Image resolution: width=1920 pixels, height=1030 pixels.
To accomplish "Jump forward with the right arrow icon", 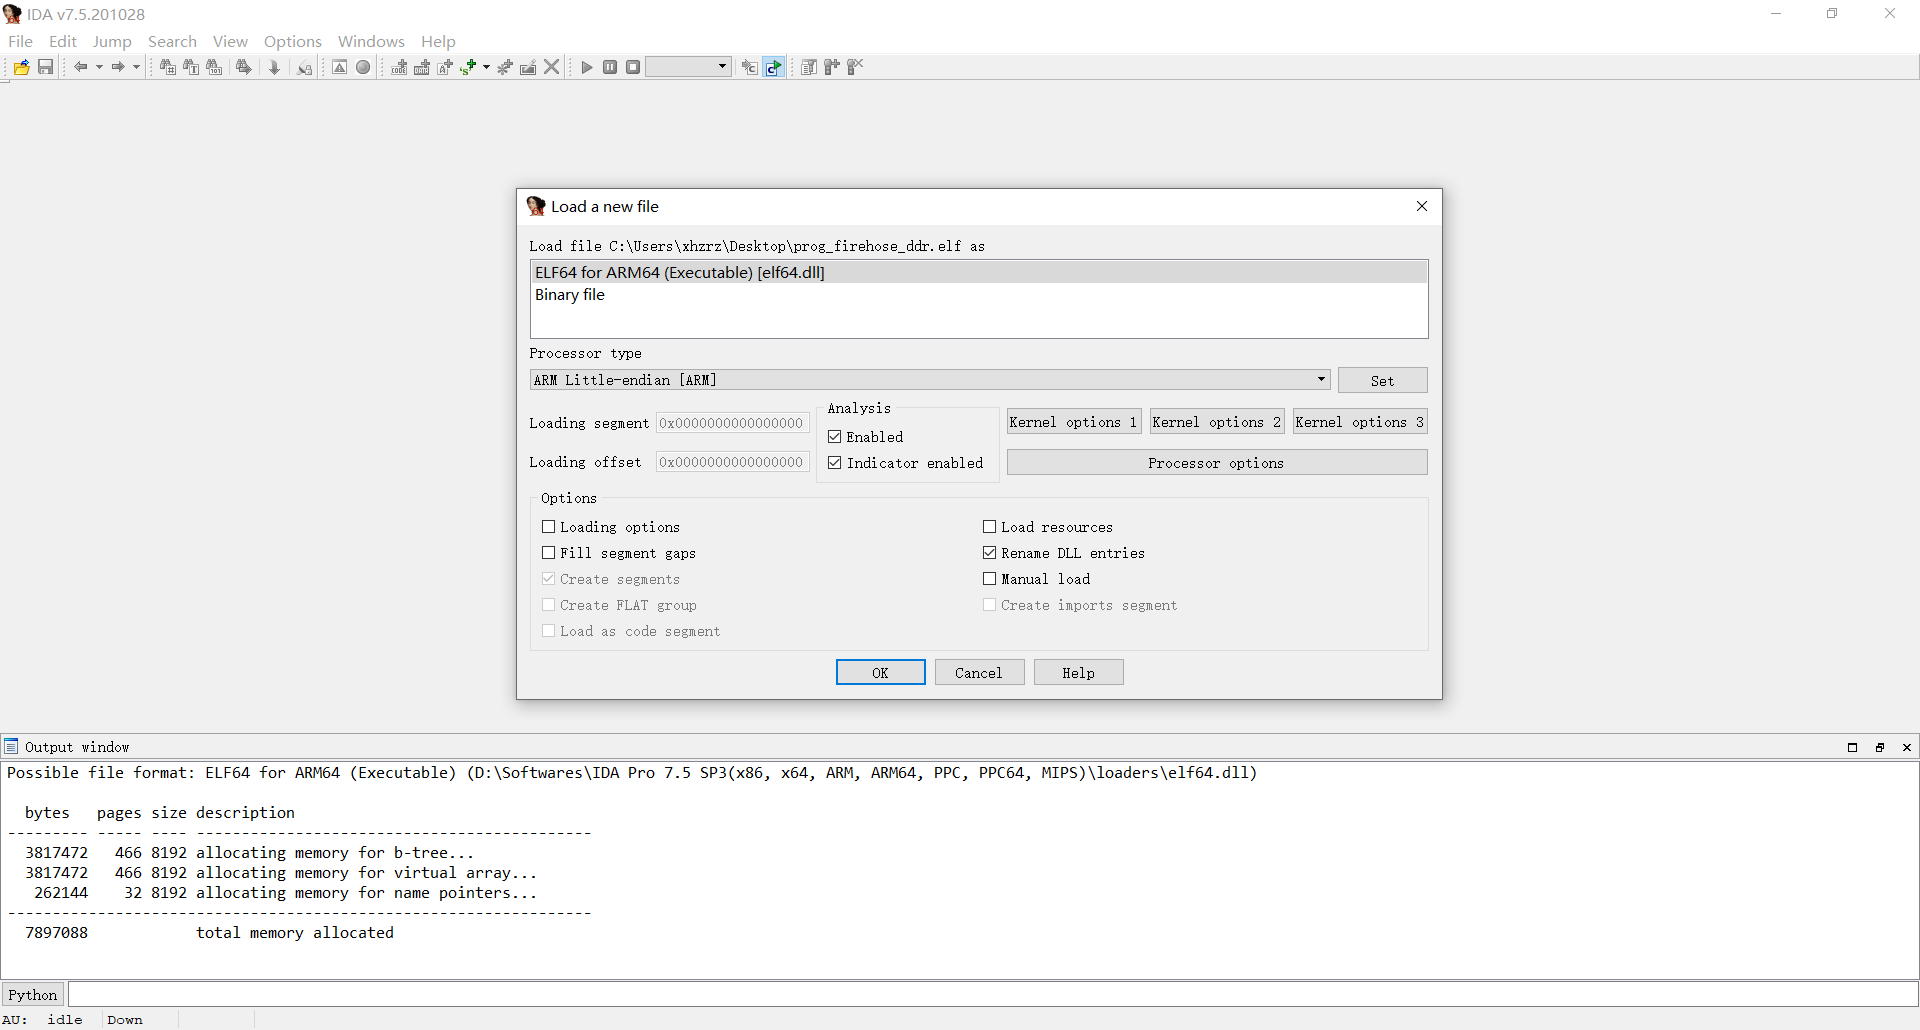I will [118, 67].
